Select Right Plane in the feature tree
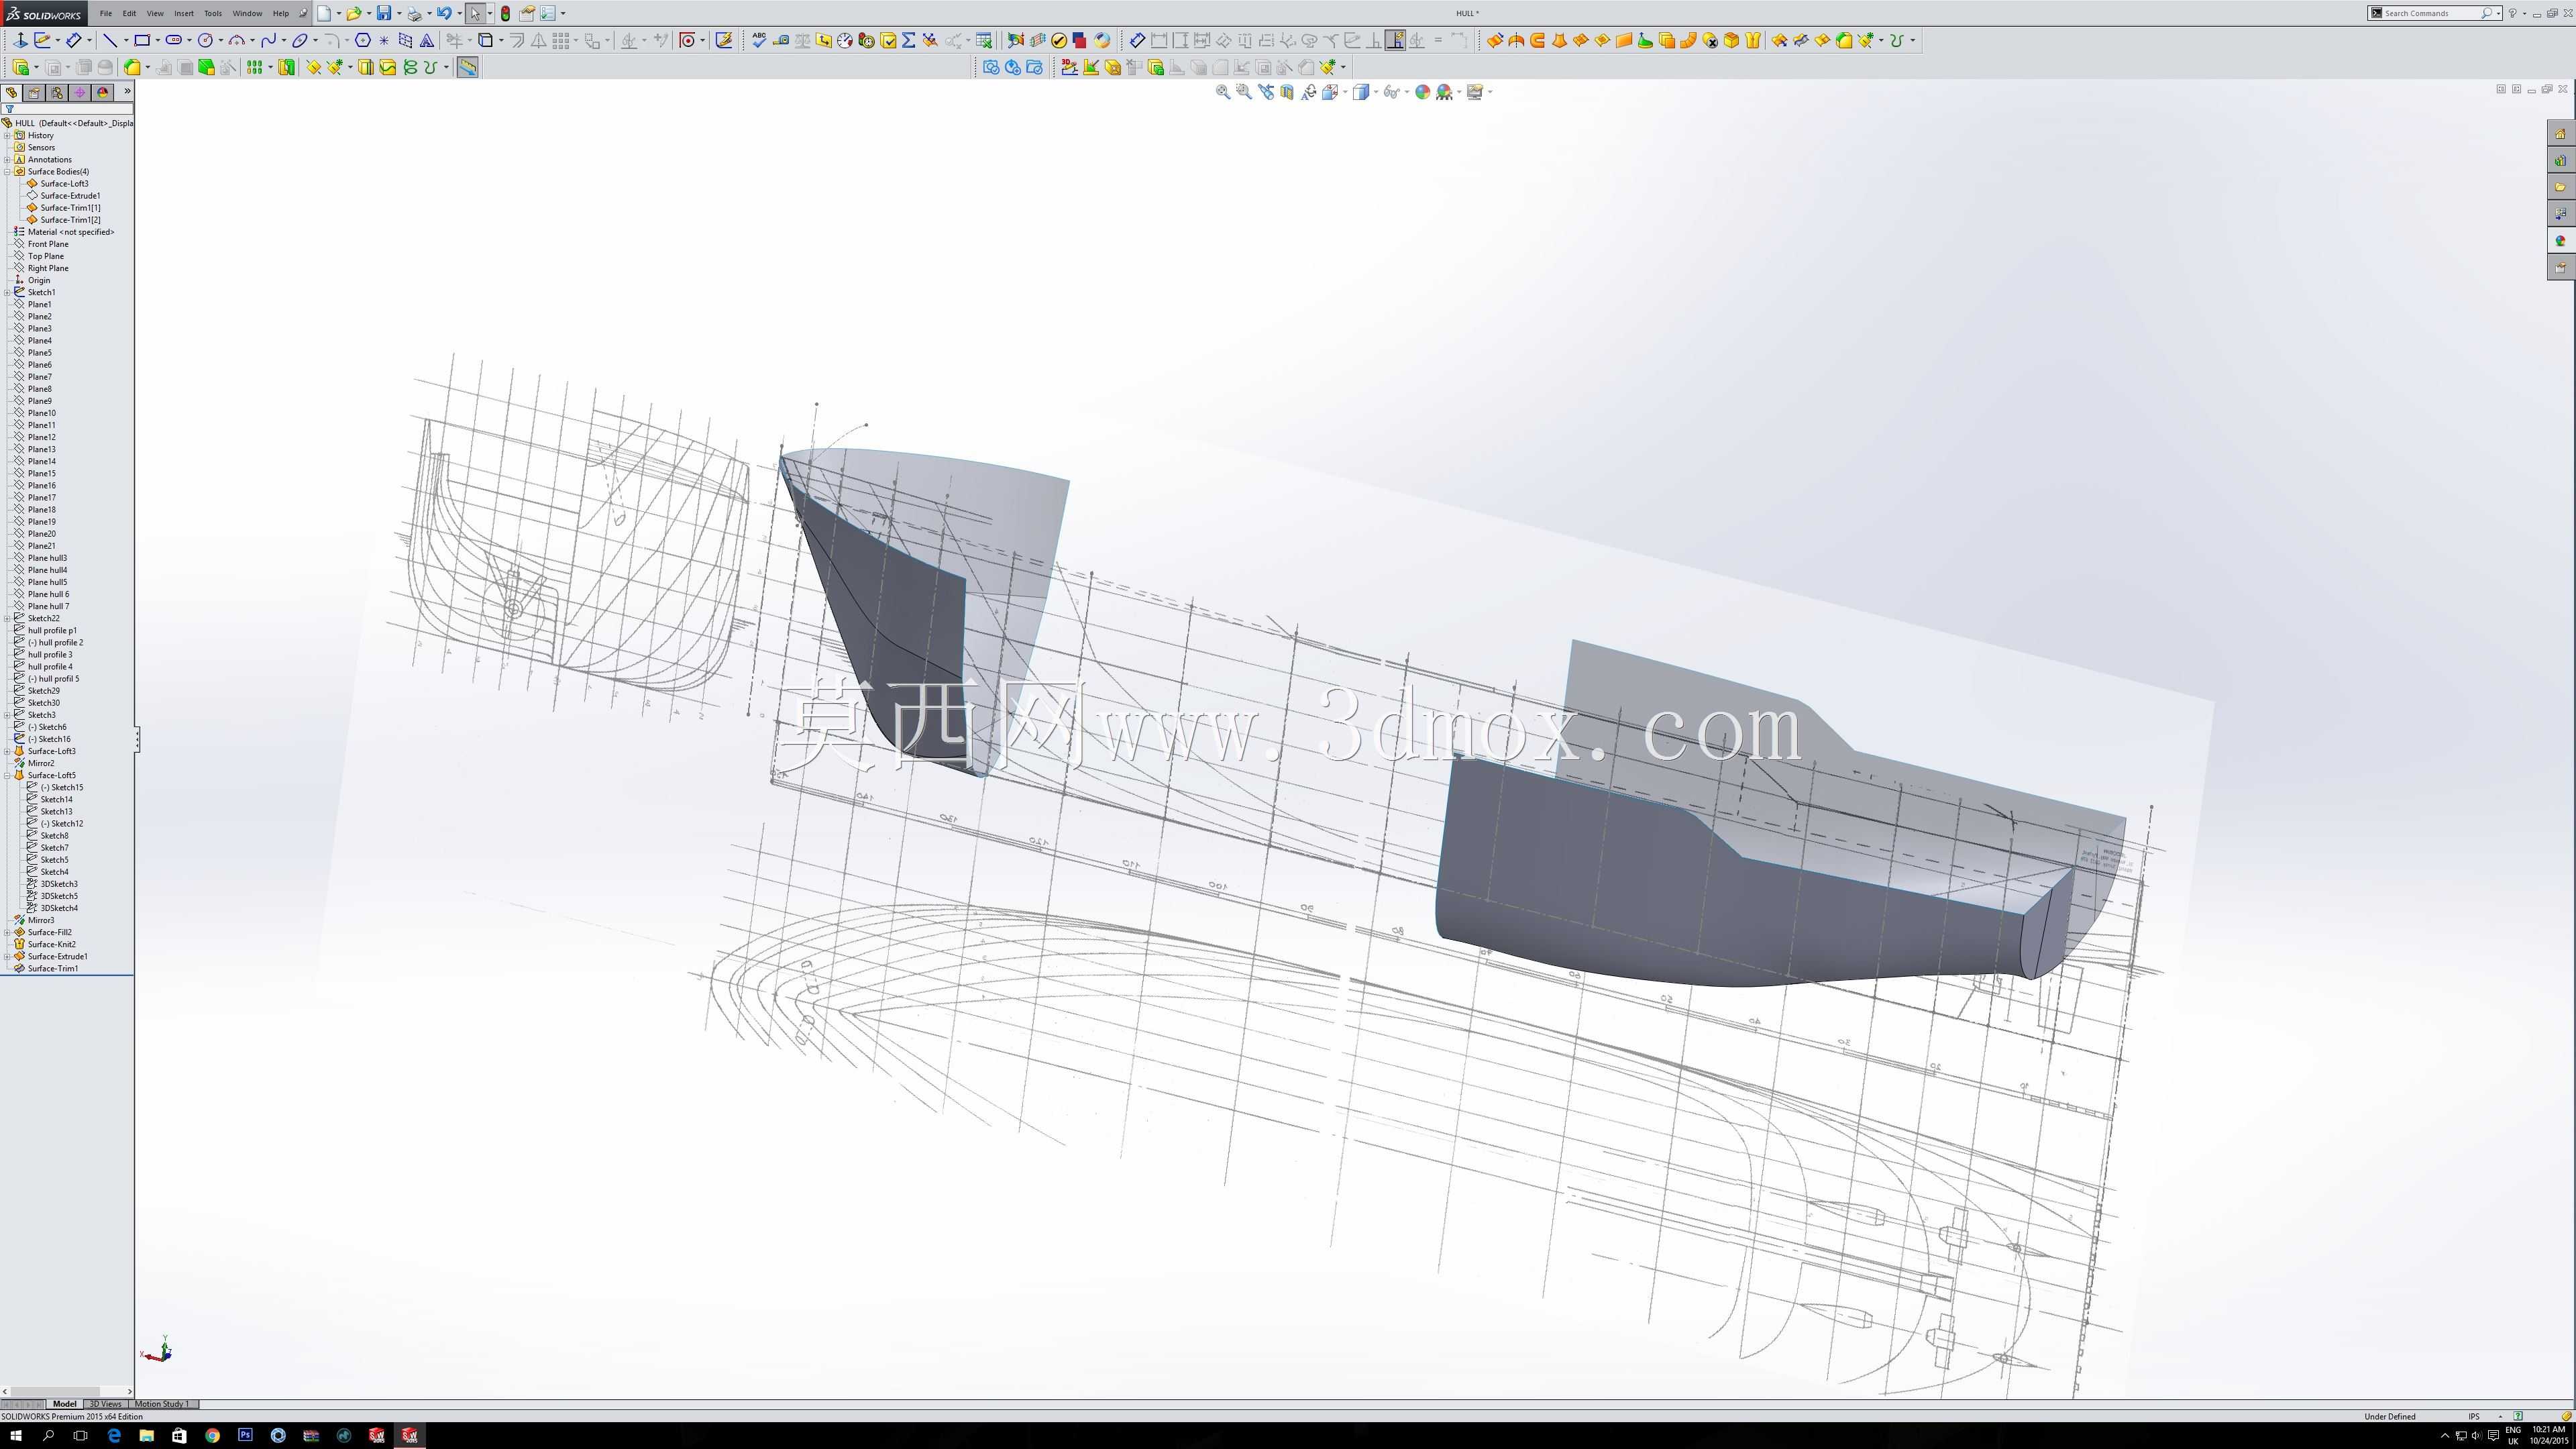 tap(48, 268)
